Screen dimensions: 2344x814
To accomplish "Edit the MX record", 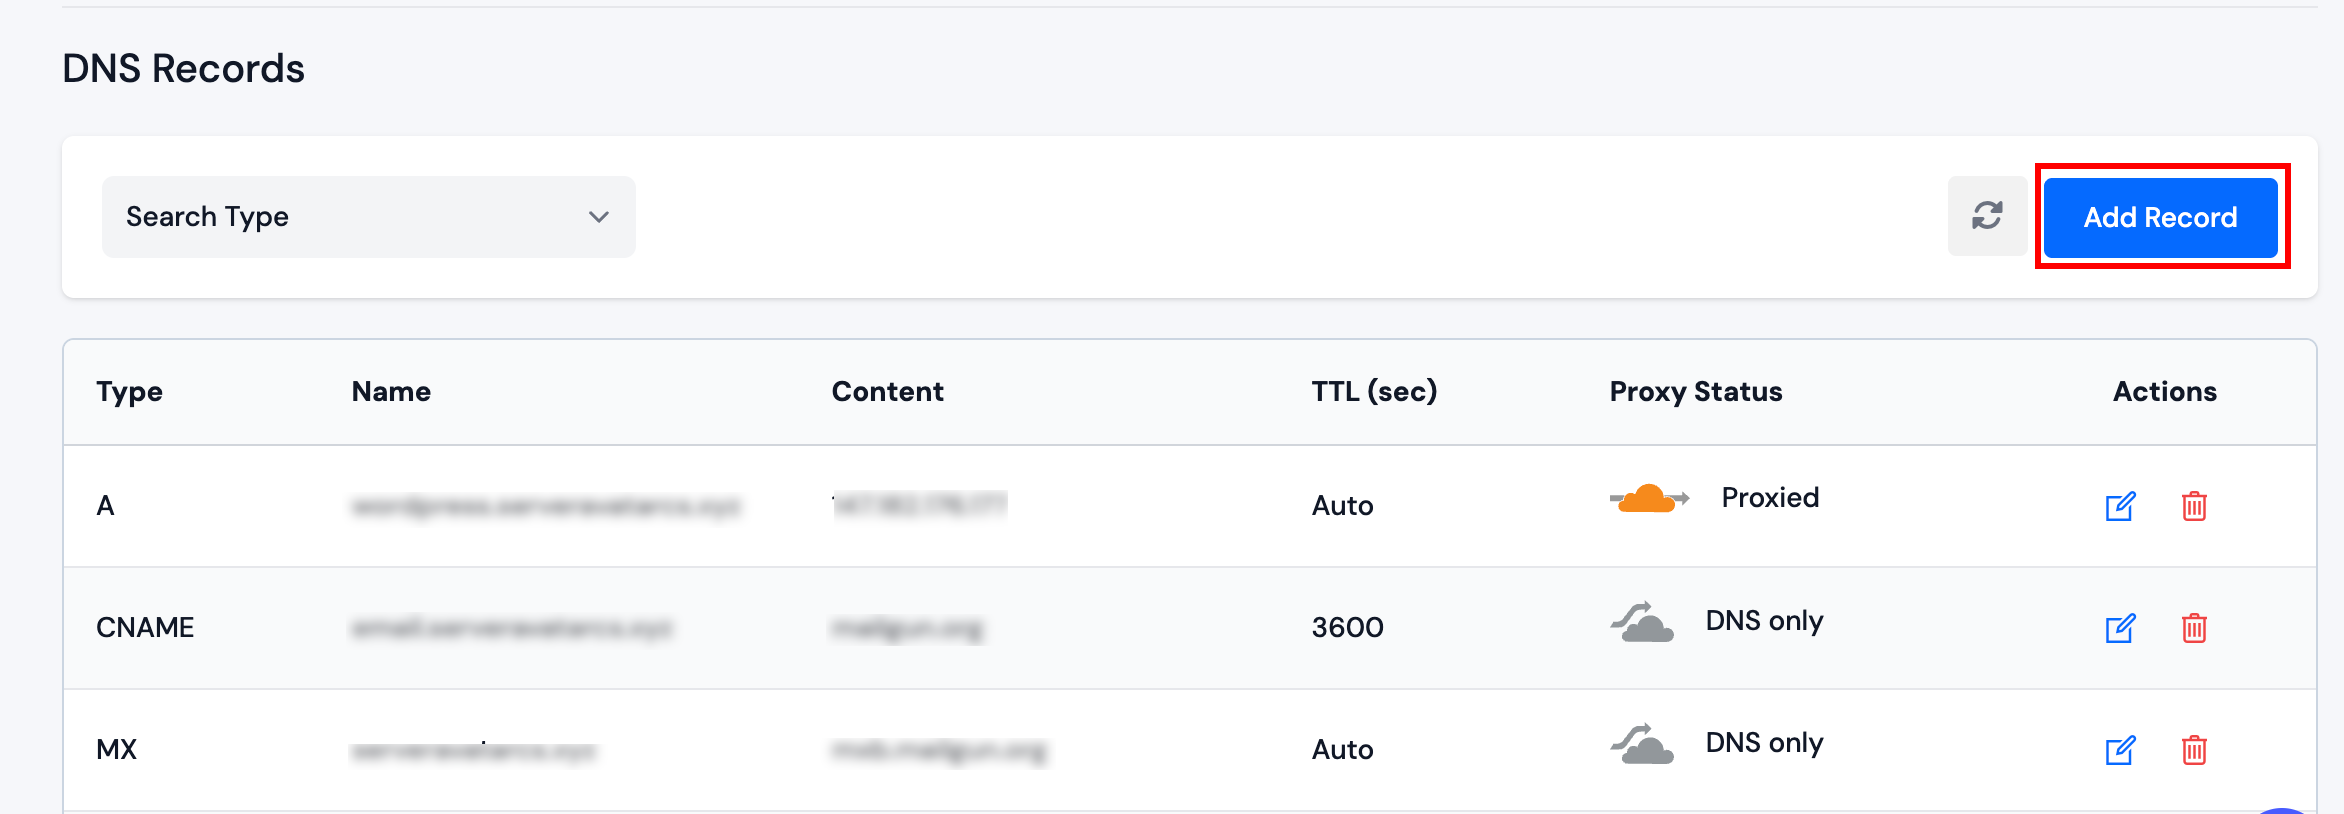I will (2119, 751).
